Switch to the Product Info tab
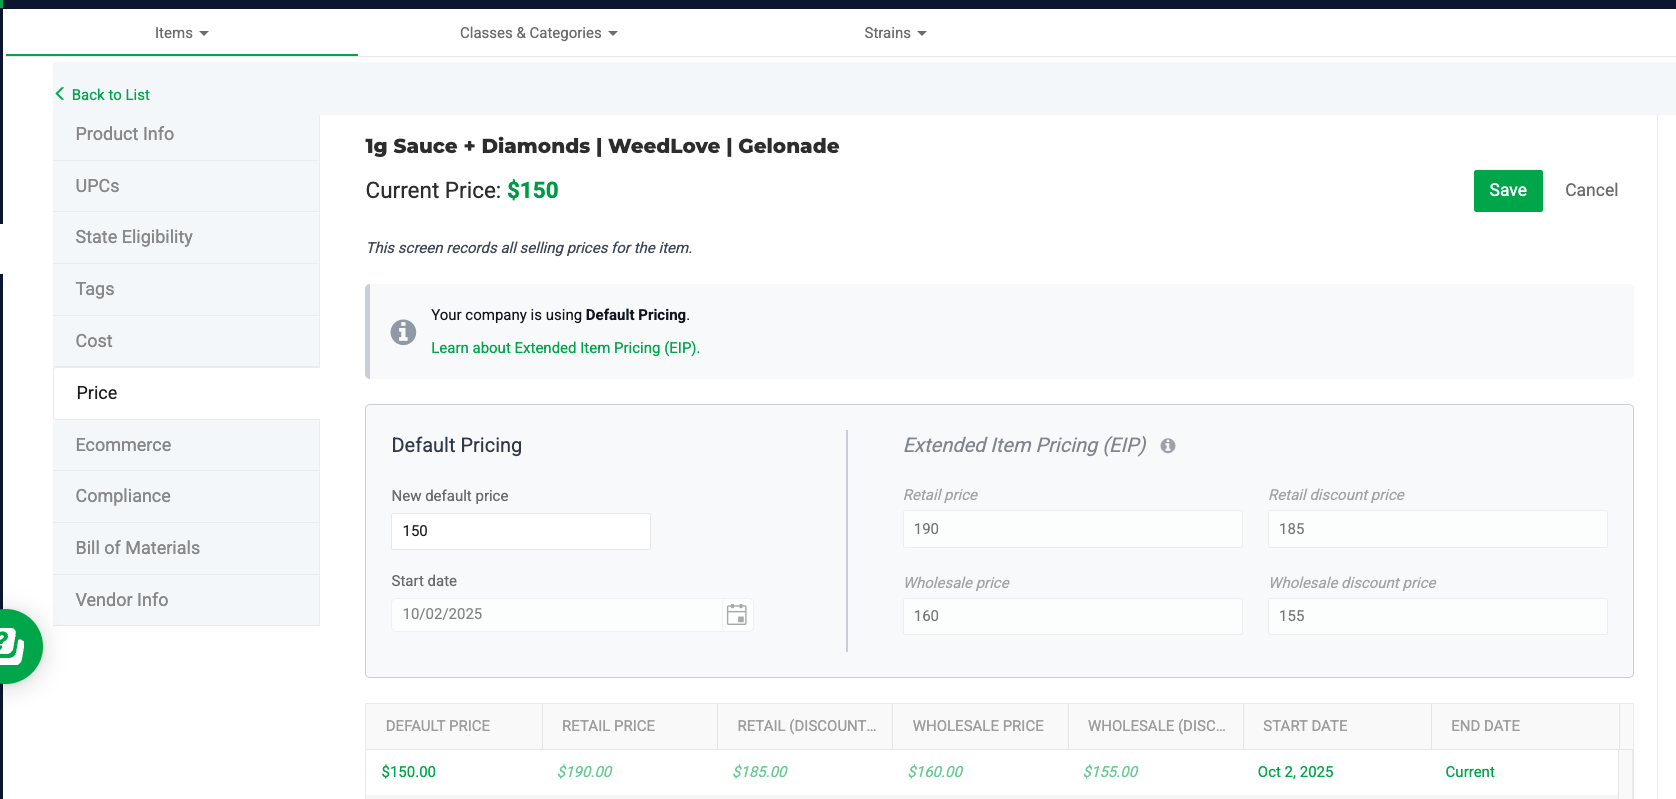 coord(125,134)
